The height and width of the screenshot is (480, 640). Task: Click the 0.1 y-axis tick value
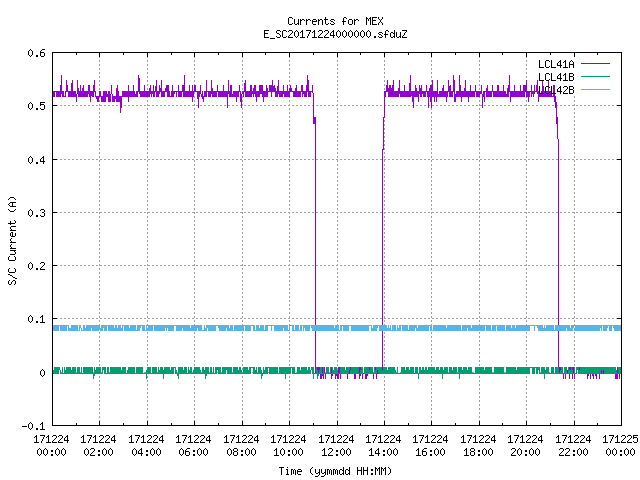click(36, 319)
